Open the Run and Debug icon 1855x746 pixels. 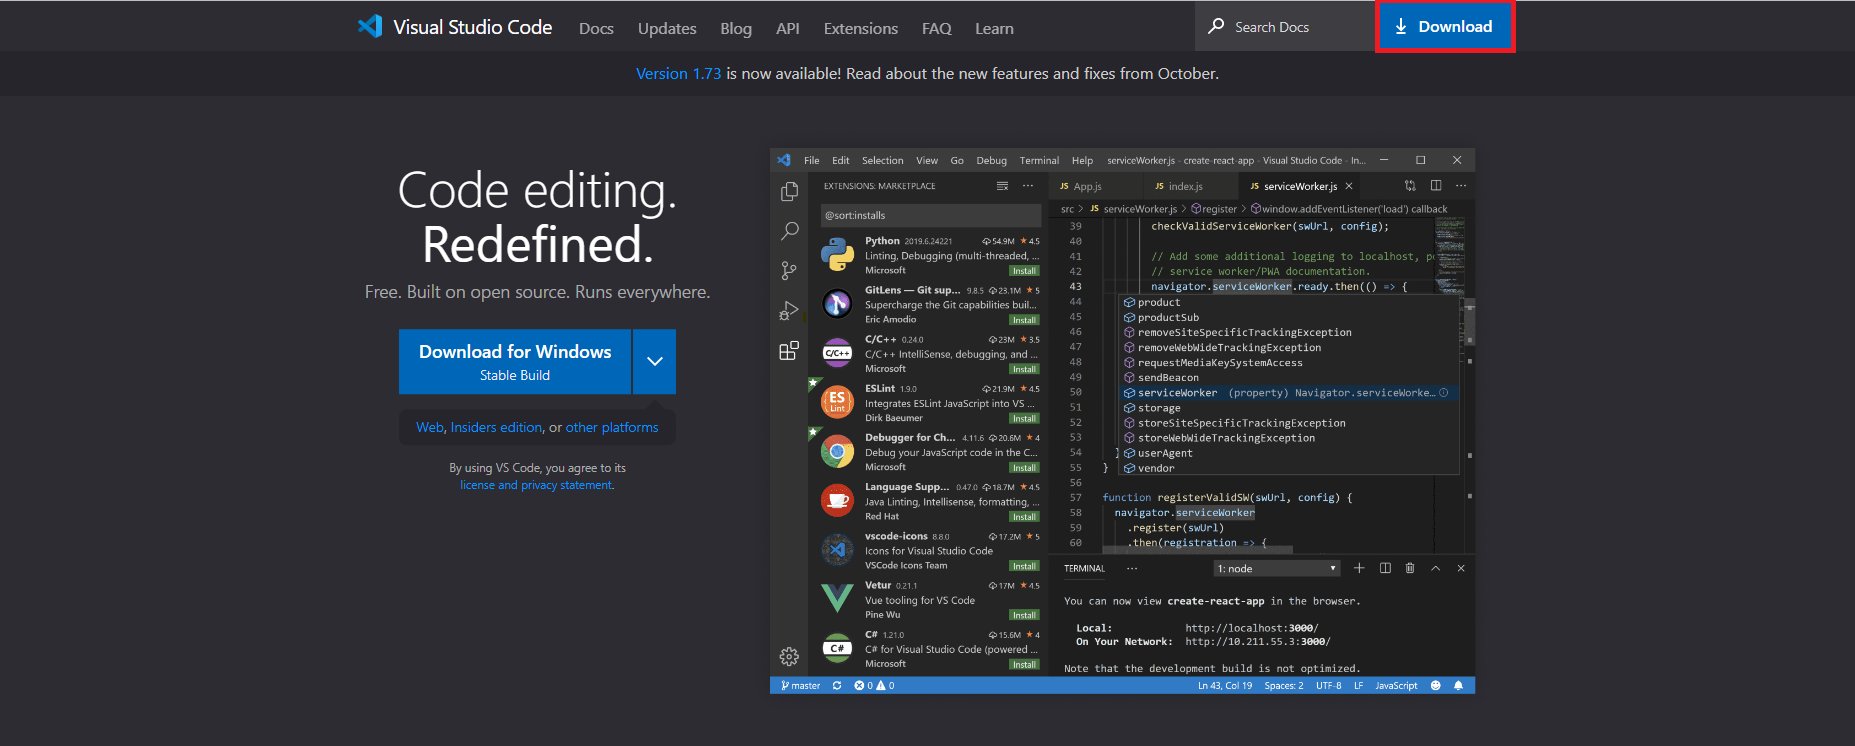[789, 311]
